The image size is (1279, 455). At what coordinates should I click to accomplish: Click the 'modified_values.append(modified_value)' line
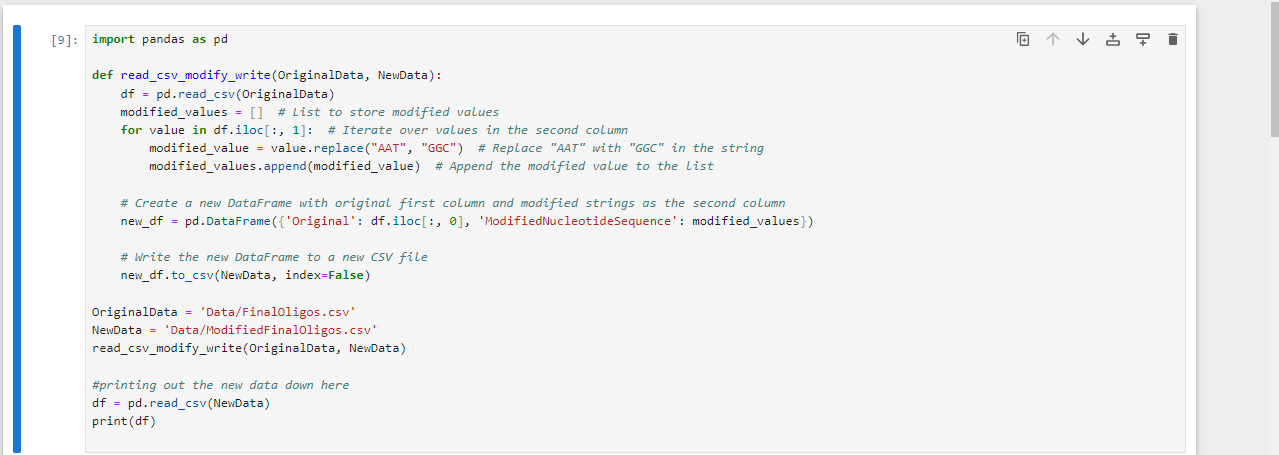(x=431, y=166)
